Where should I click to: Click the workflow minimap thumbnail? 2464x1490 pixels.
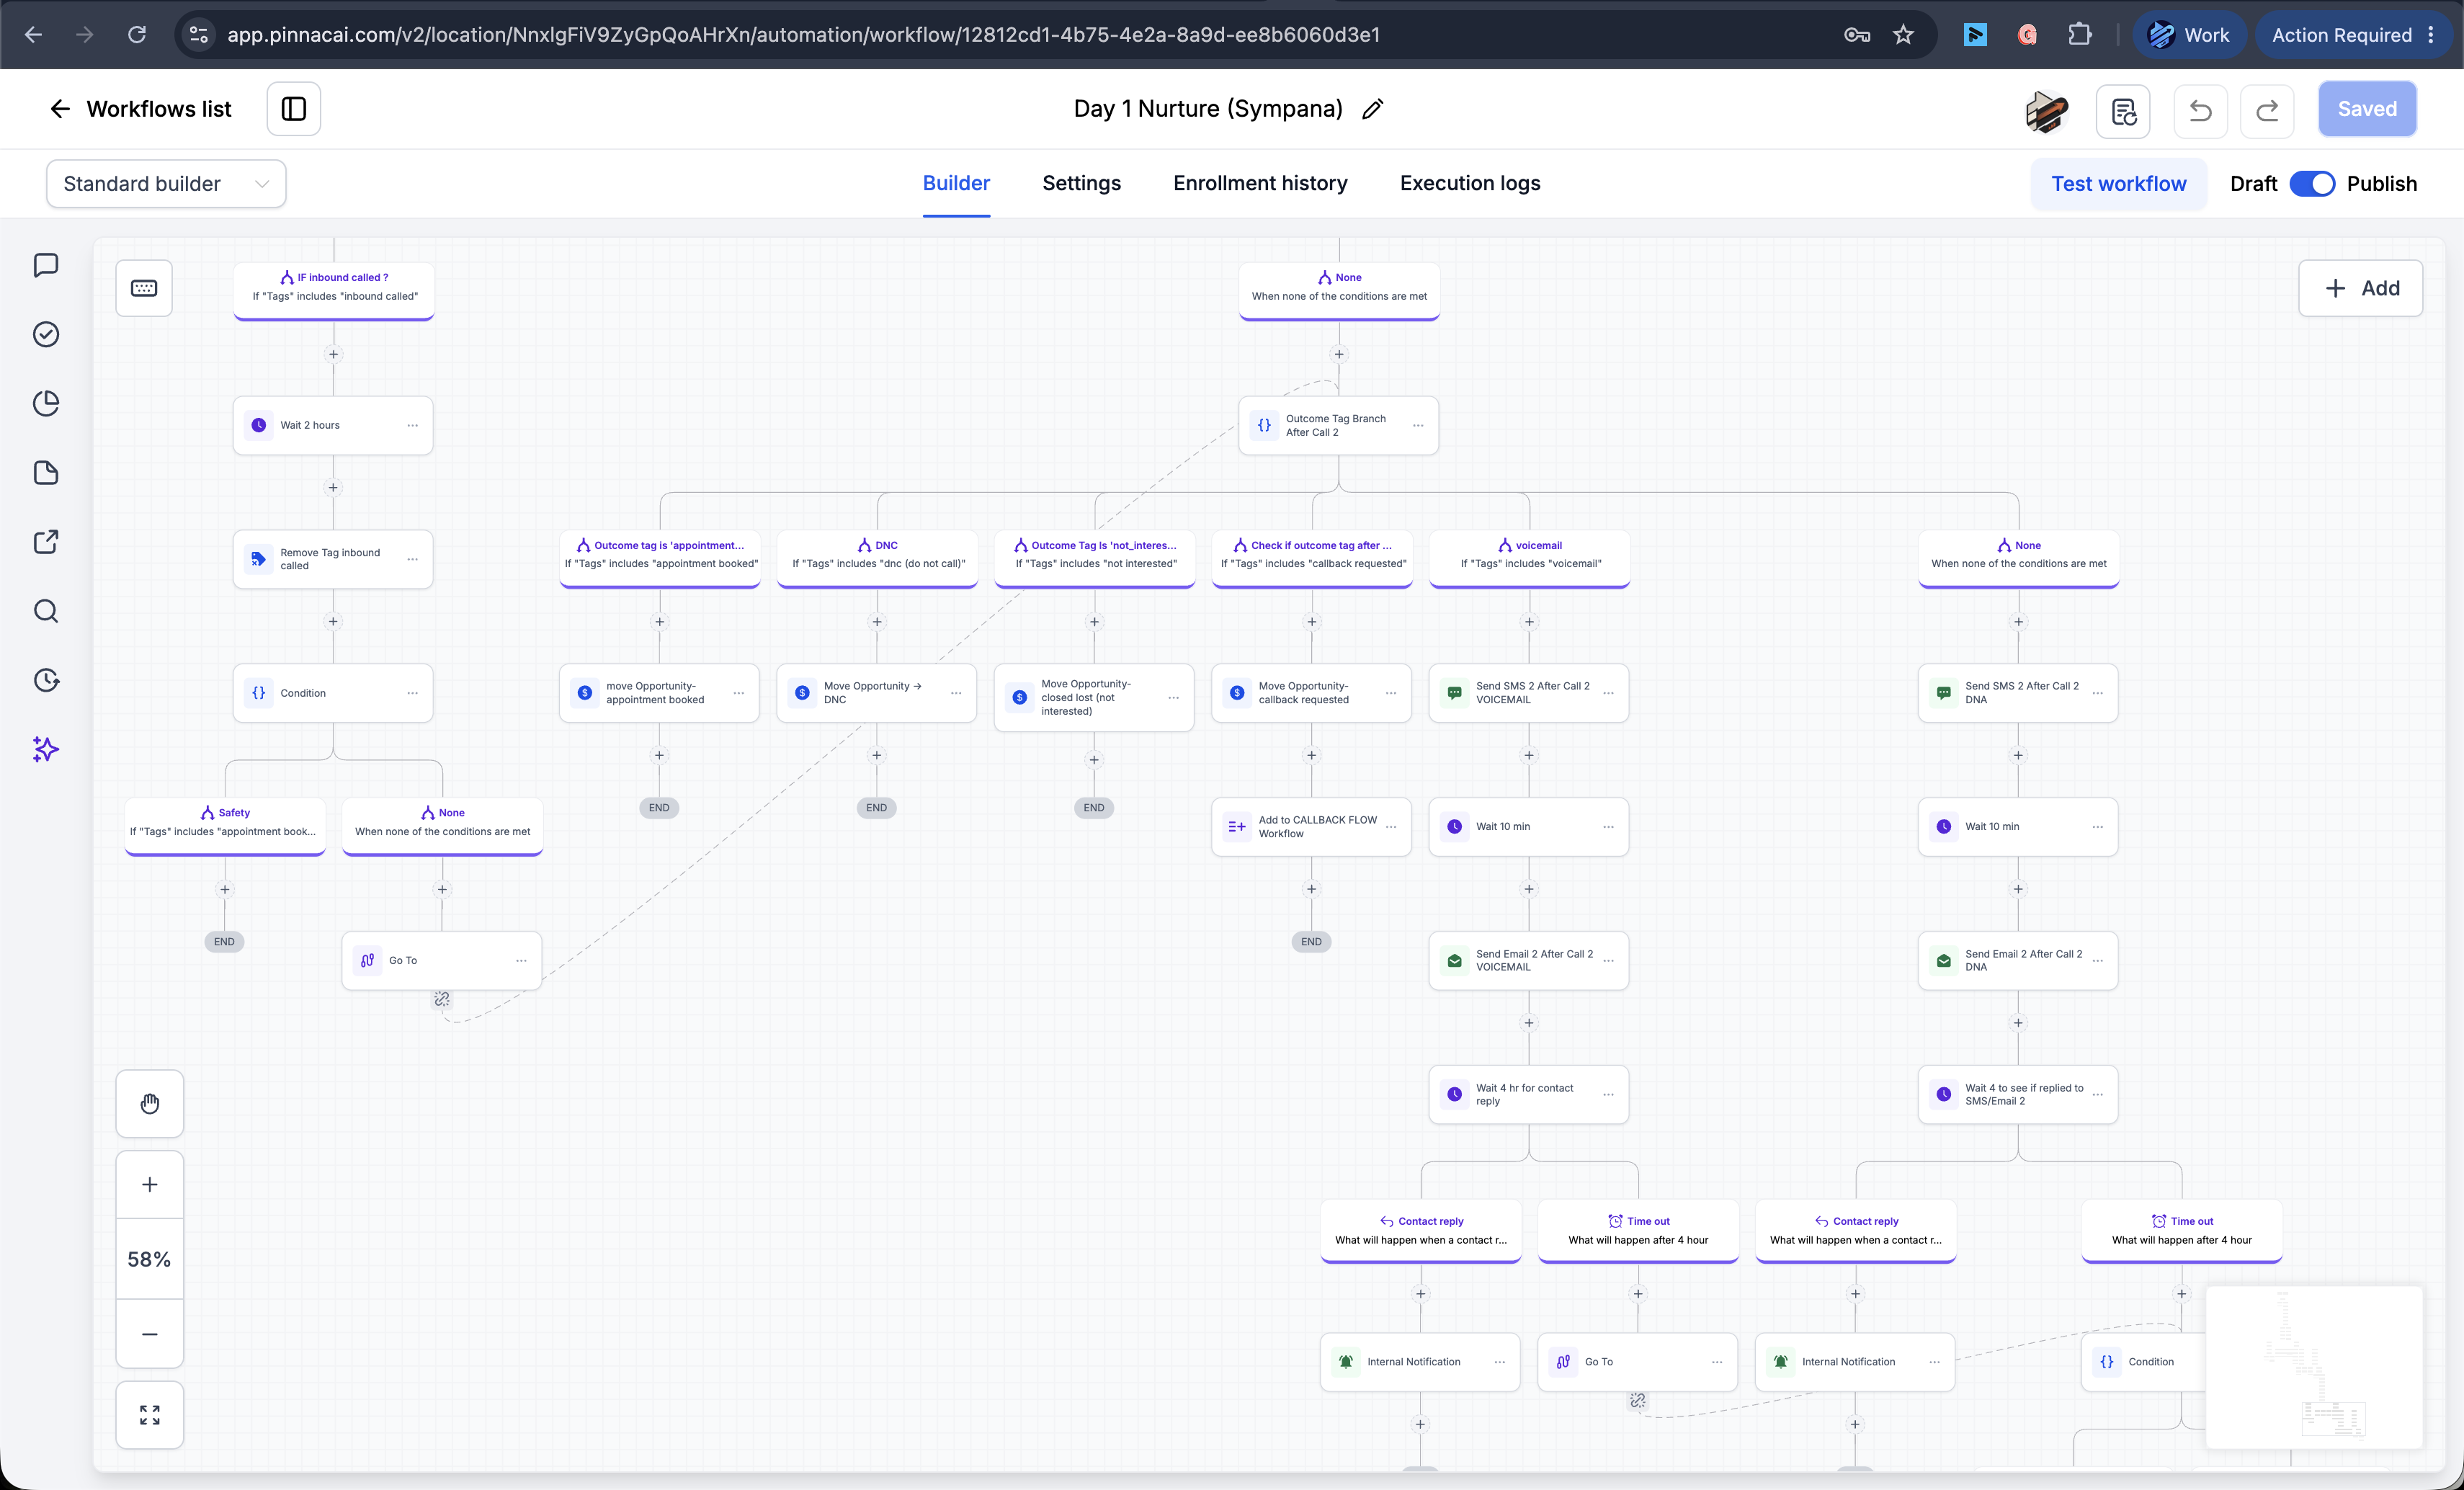2314,1367
